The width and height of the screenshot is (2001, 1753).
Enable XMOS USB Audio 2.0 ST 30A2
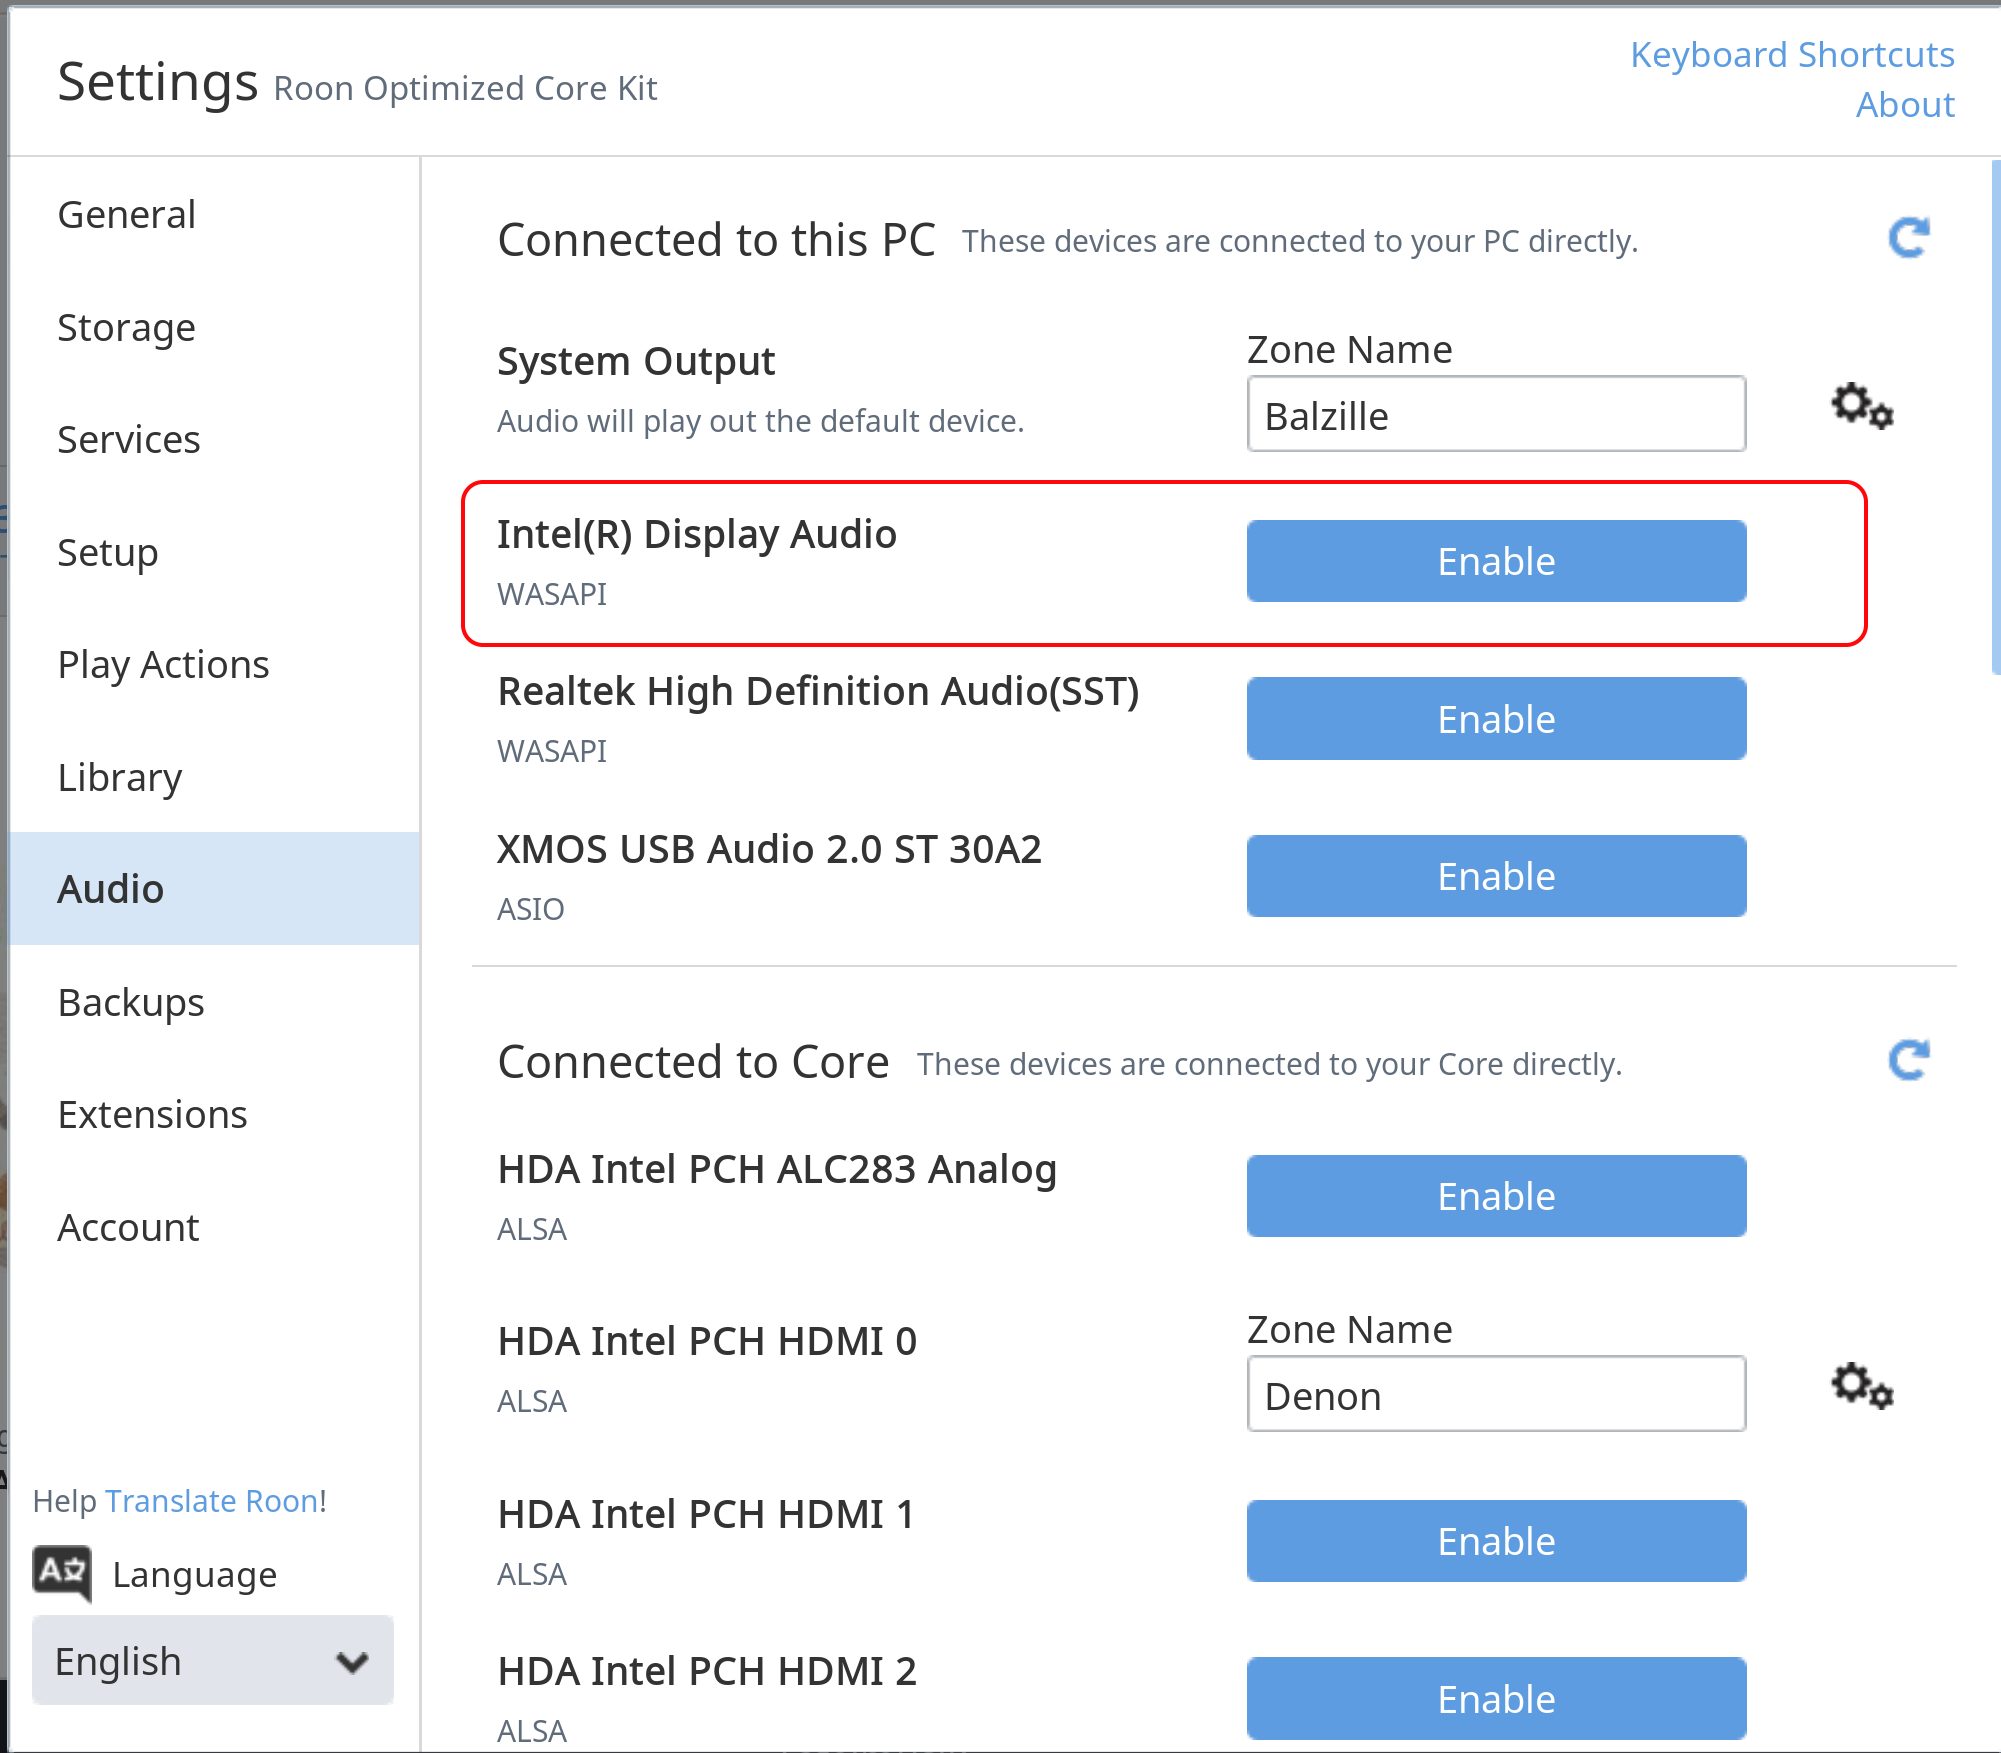click(1496, 876)
